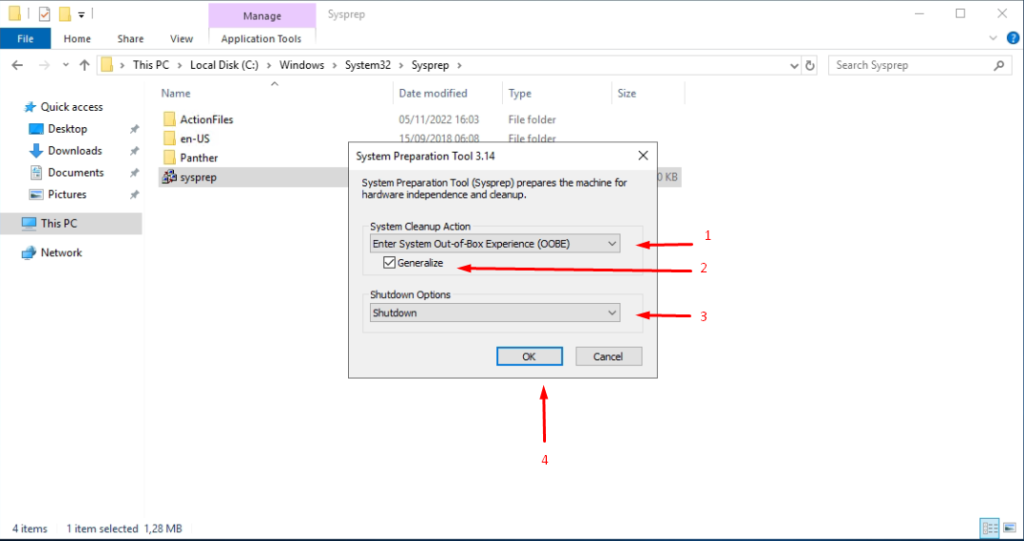Screen dimensions: 1024x541
Task: Switch to the View ribbon tab
Action: 181,39
